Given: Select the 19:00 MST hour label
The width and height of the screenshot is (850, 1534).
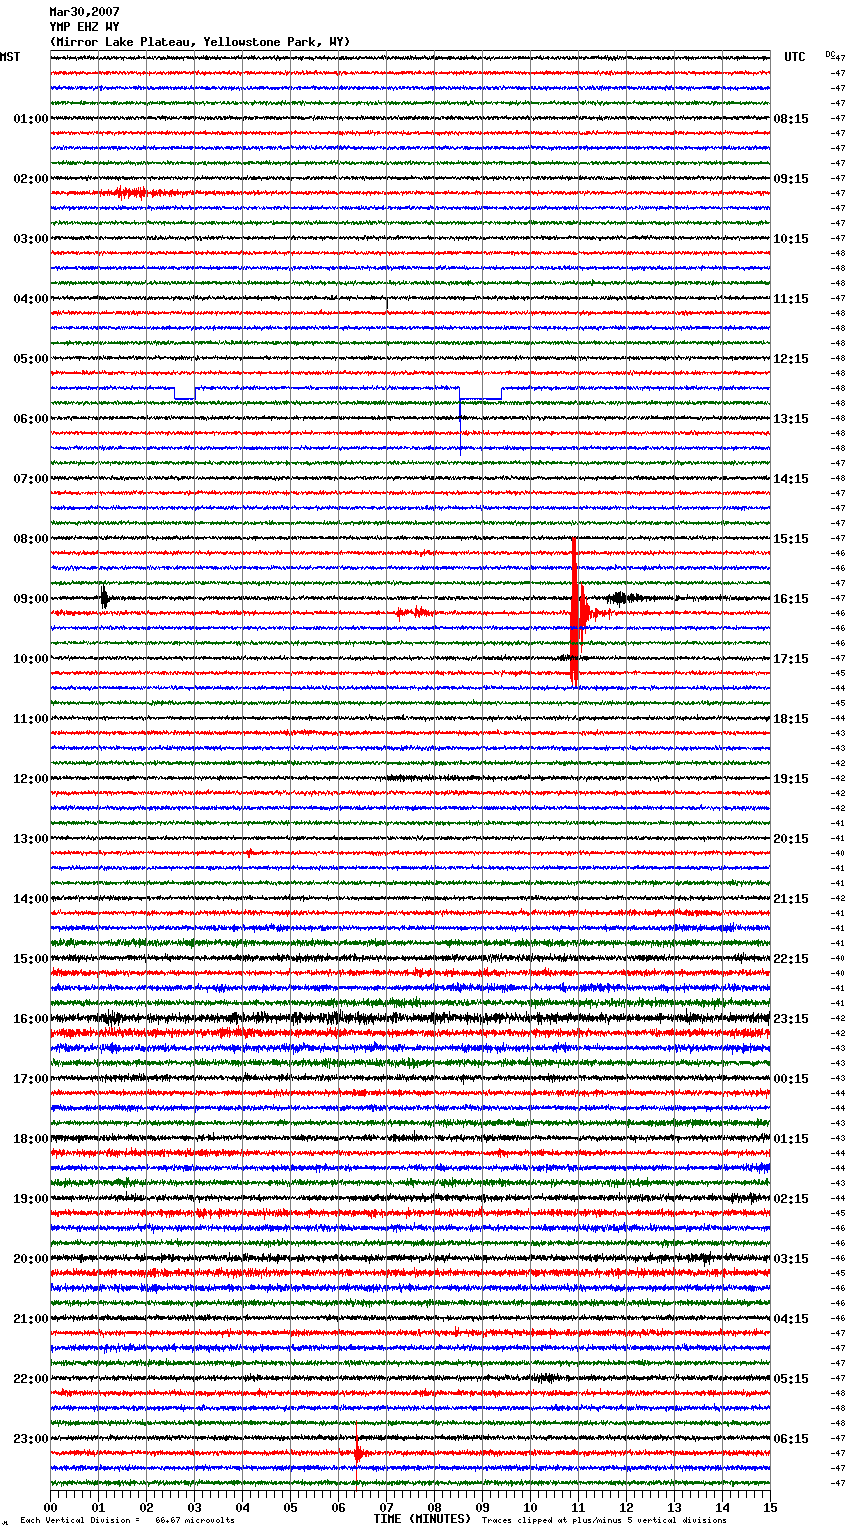Looking at the screenshot, I should tap(31, 1199).
